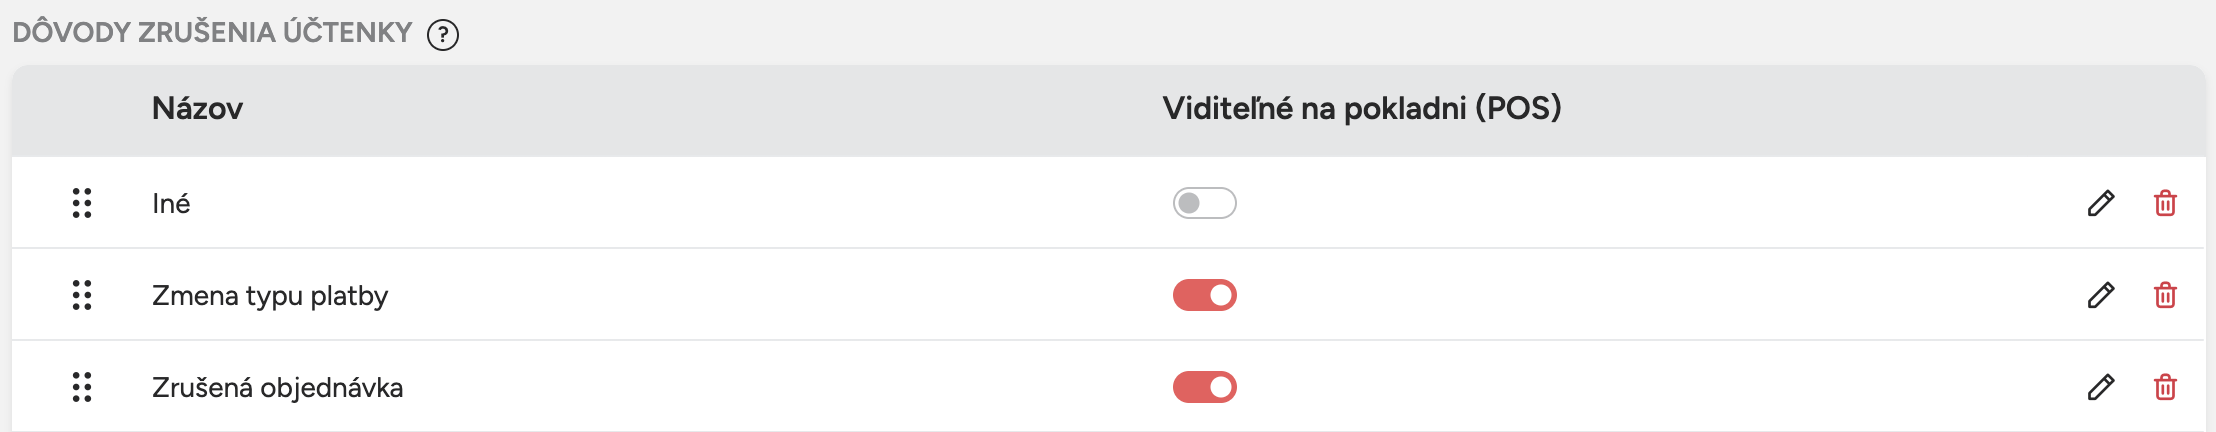Enable POS visibility for Iné
2216x432 pixels.
click(x=1204, y=203)
